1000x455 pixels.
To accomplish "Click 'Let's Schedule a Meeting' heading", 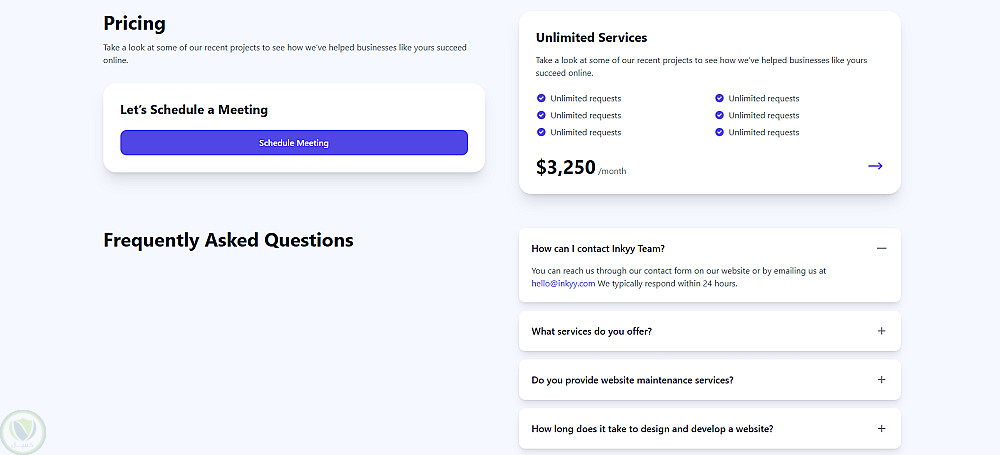I will click(194, 110).
